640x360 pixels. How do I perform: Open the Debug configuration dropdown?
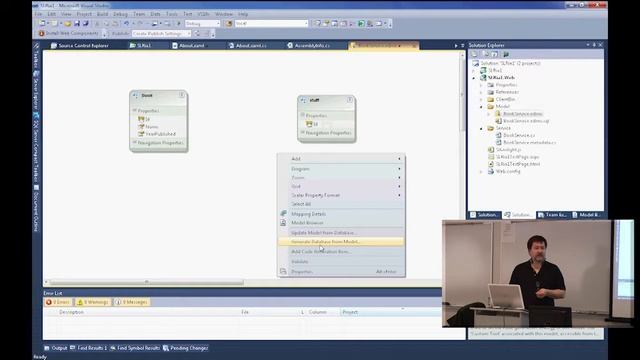coord(218,24)
